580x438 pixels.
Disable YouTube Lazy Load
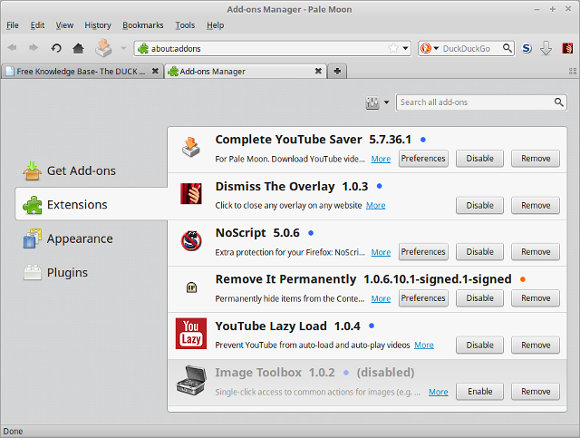(480, 345)
